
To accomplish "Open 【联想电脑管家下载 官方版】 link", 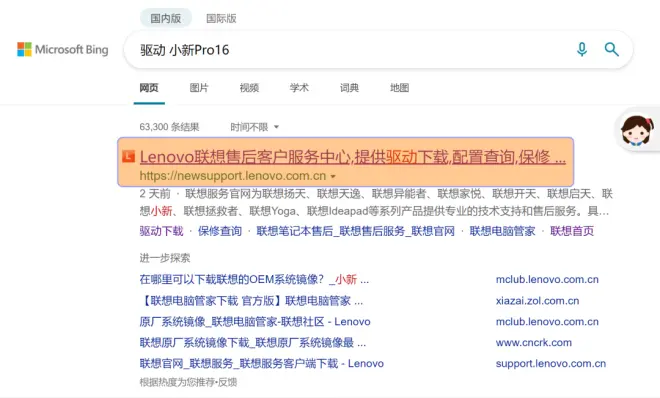I will click(x=251, y=300).
